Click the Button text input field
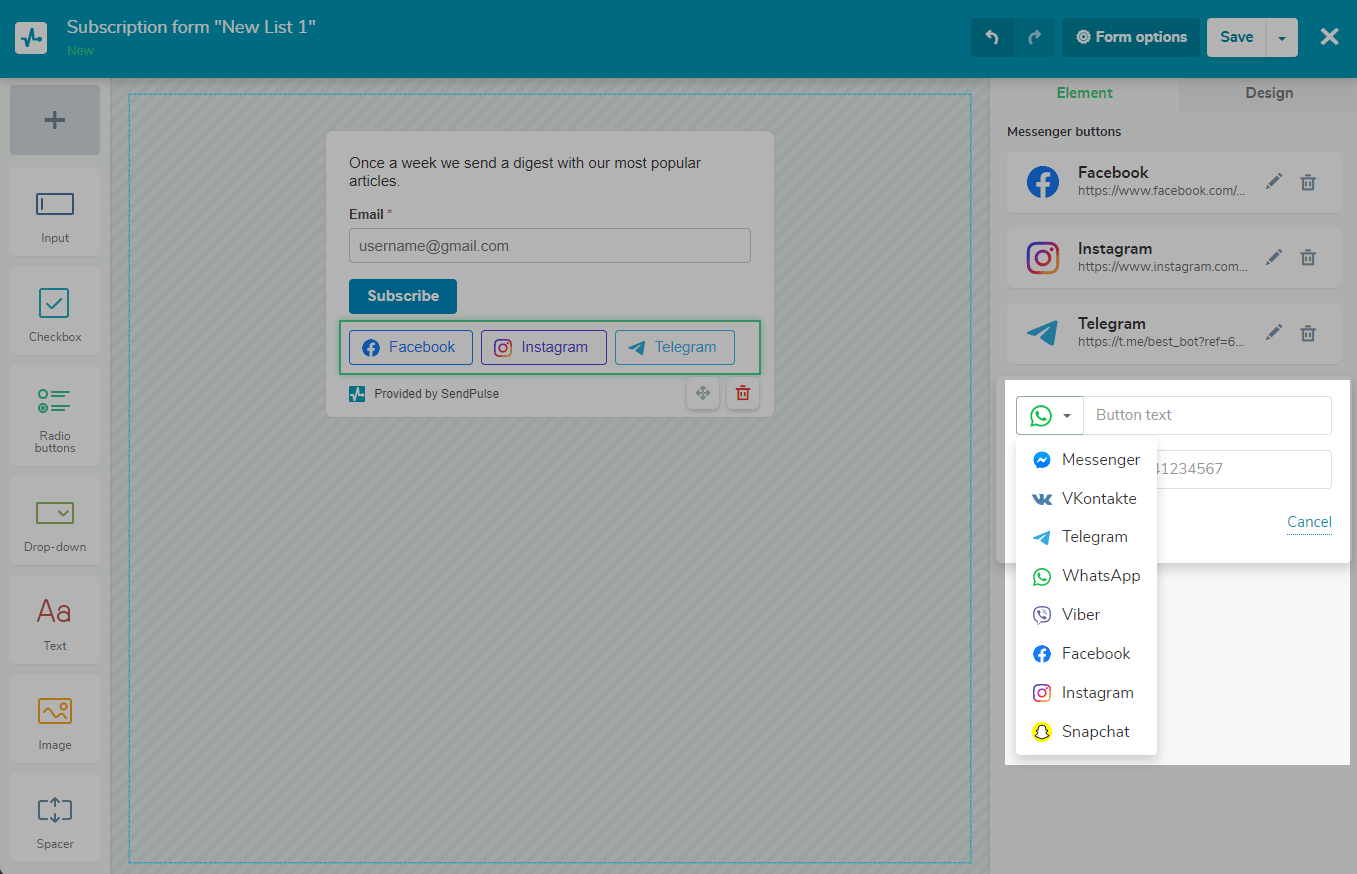This screenshot has width=1357, height=874. pos(1207,415)
